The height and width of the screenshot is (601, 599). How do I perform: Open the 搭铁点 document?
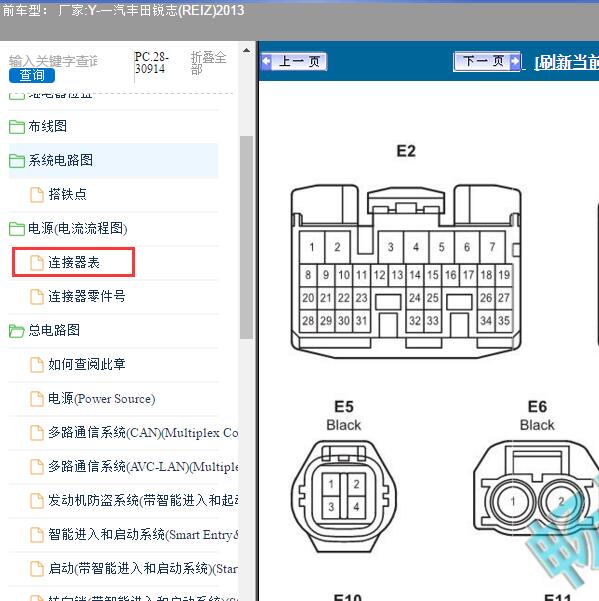coord(67,194)
